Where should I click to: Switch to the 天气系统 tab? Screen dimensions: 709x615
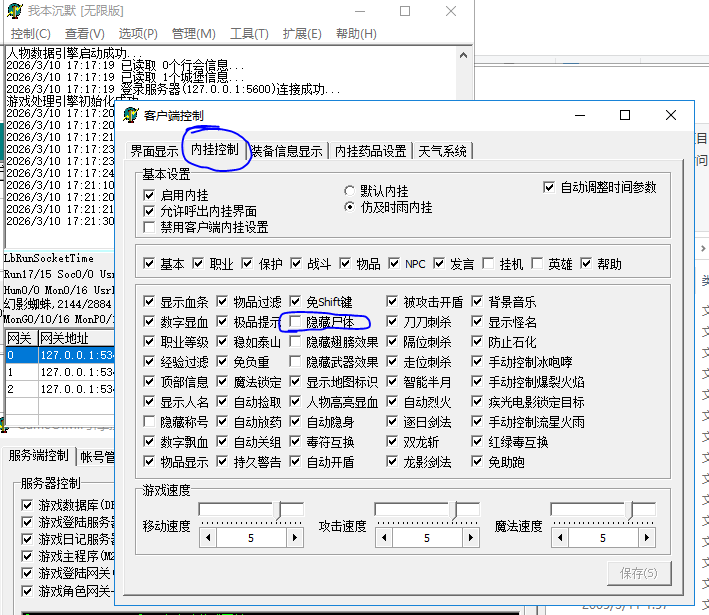click(442, 151)
